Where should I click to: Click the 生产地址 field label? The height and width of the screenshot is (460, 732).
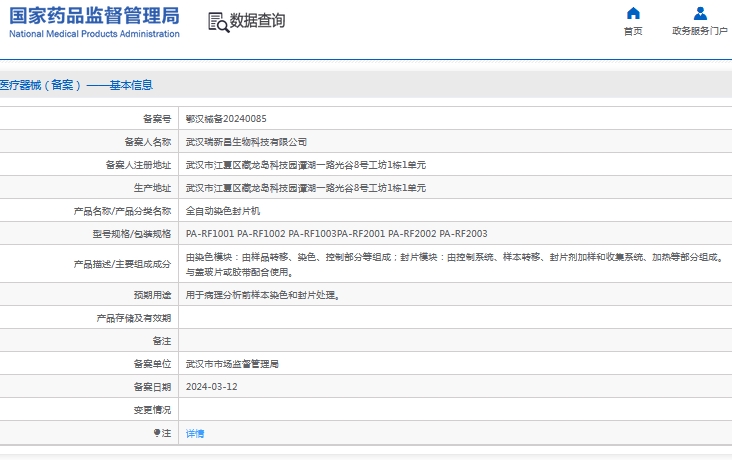152,188
